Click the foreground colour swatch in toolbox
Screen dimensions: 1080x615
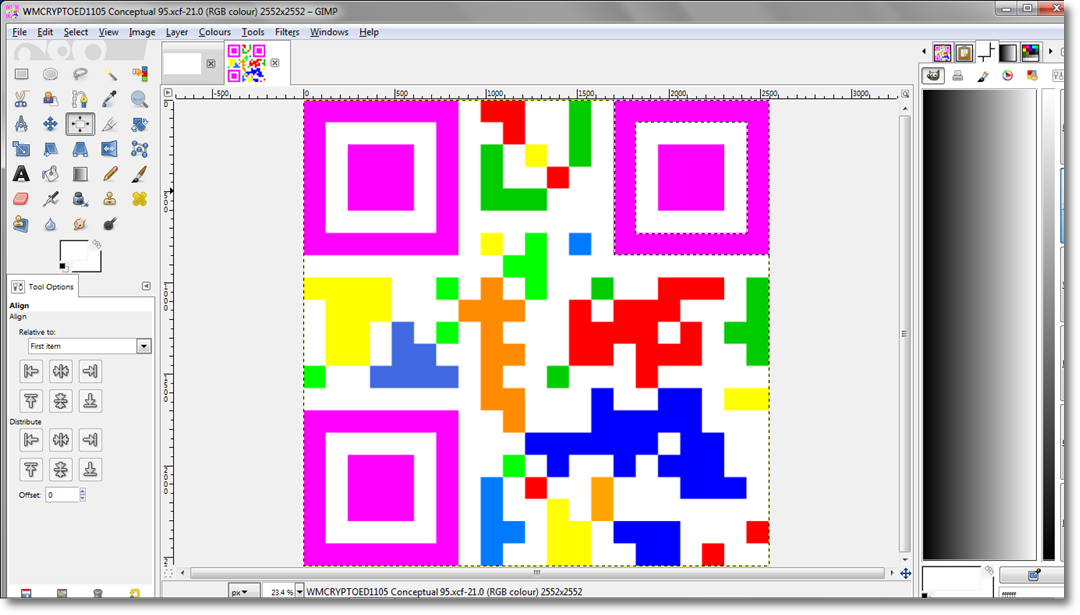tap(74, 251)
